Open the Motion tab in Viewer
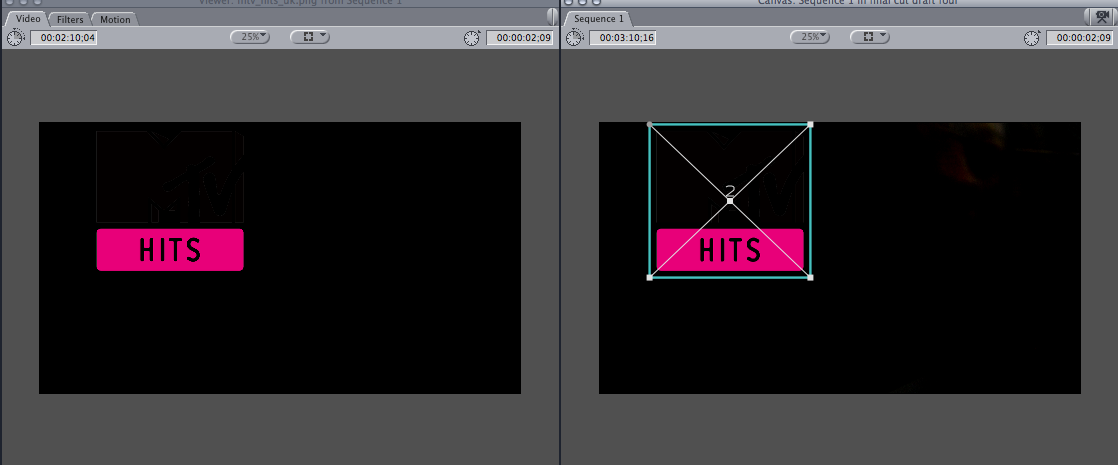Image resolution: width=1118 pixels, height=465 pixels. (115, 19)
